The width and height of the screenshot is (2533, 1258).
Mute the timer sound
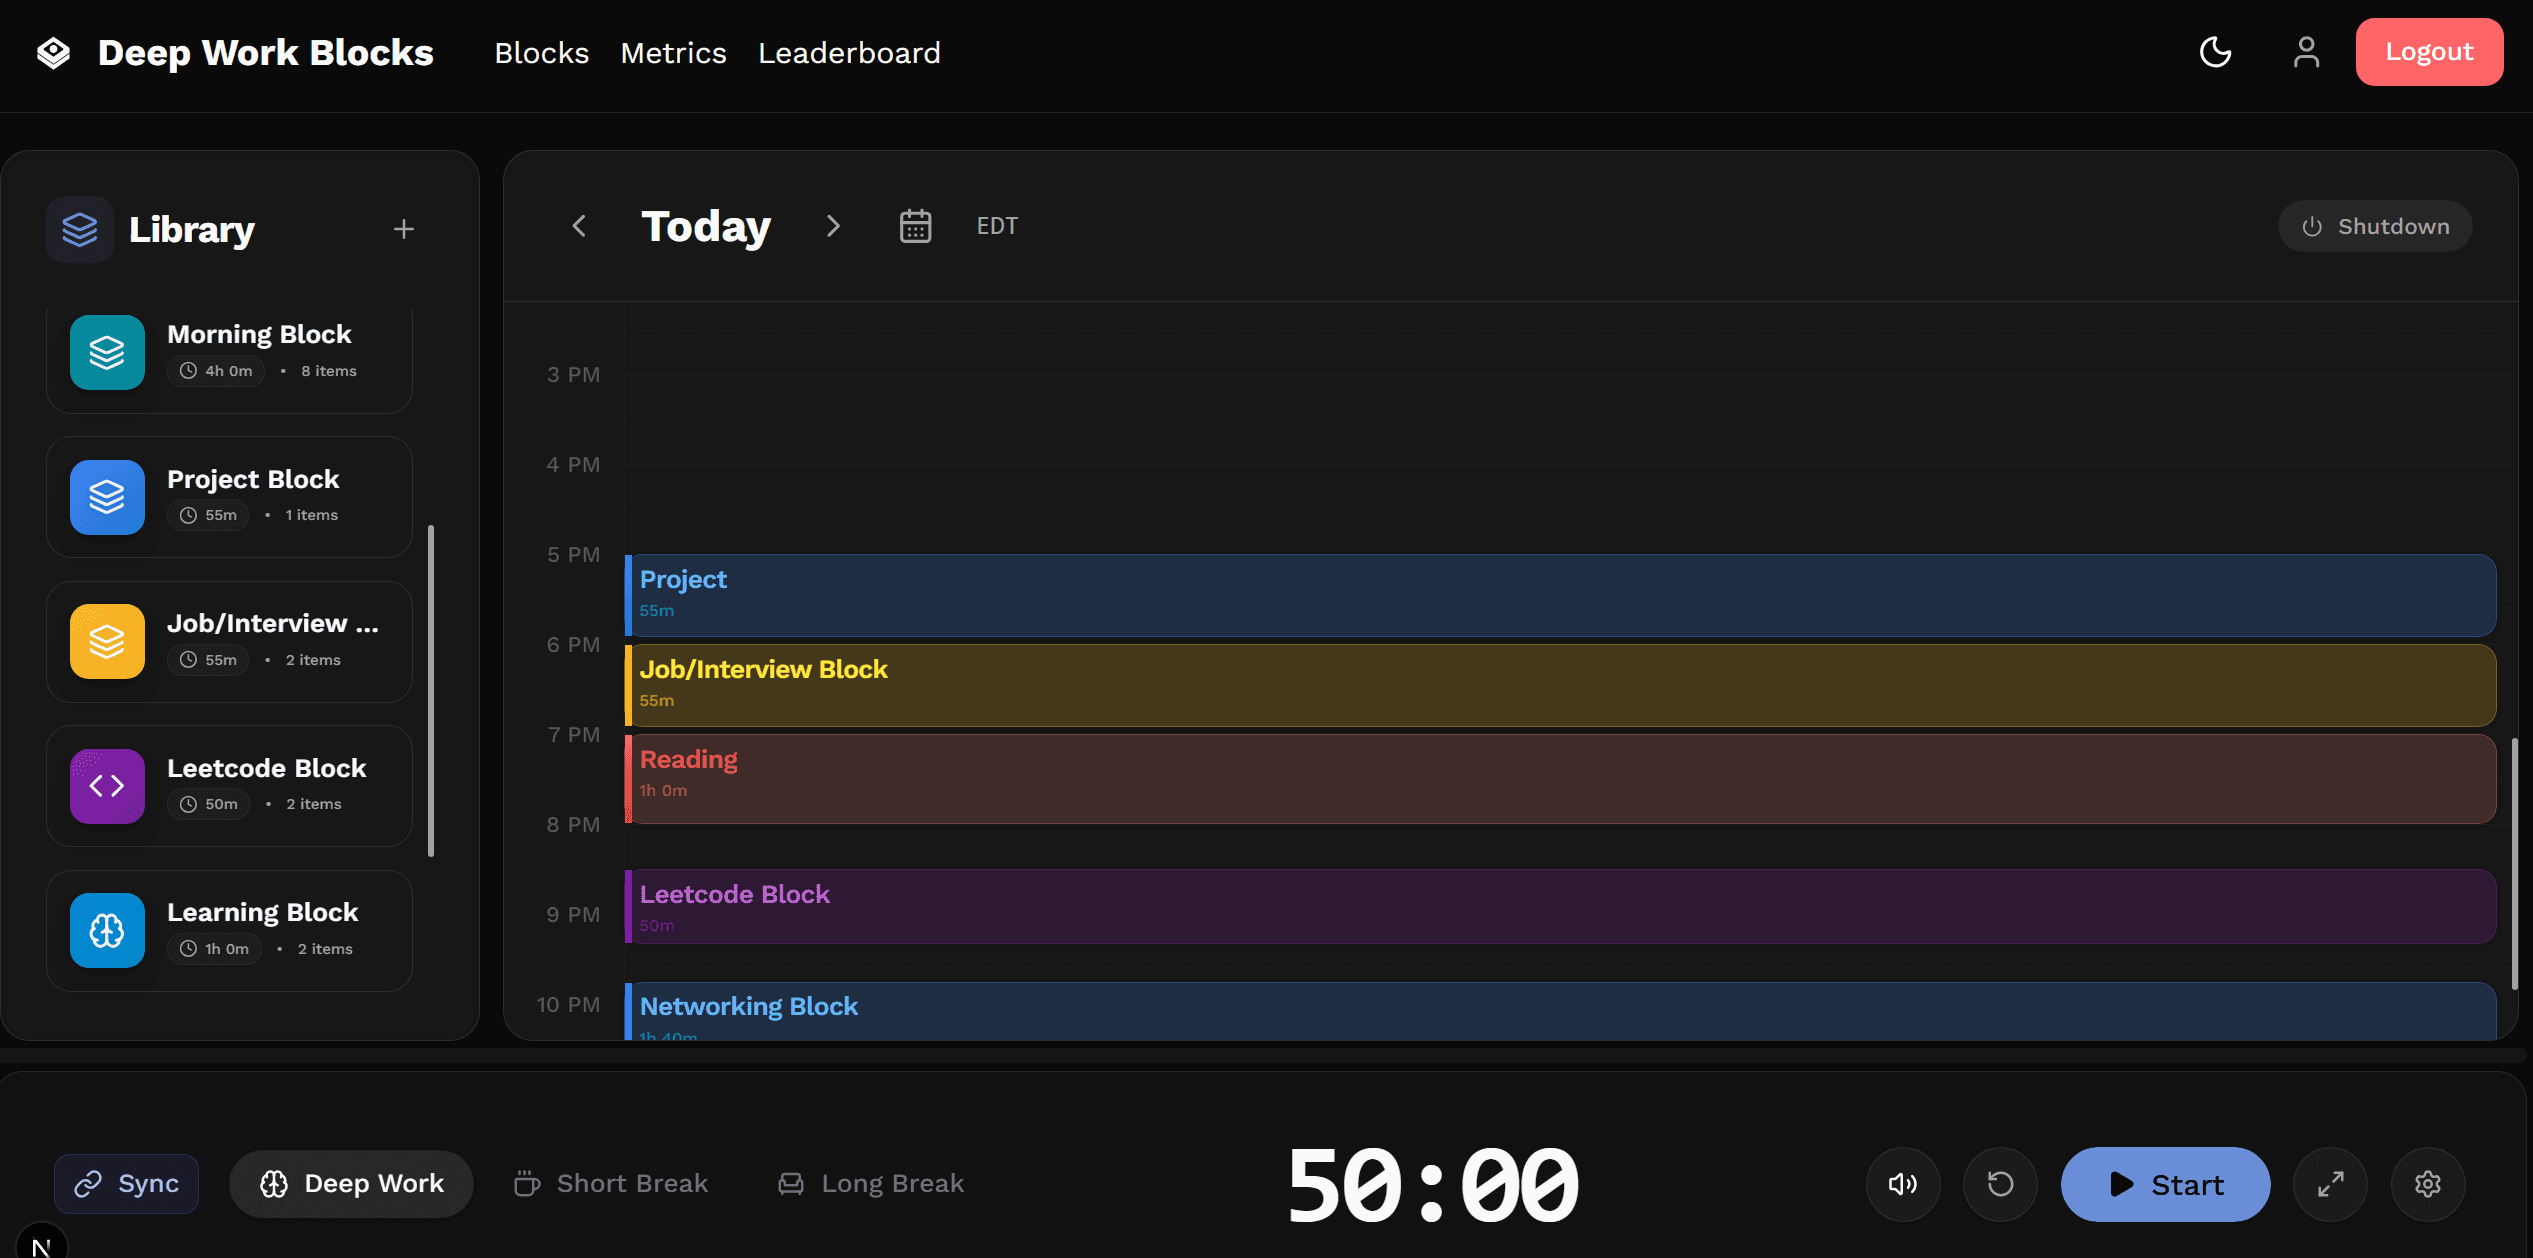(1902, 1184)
